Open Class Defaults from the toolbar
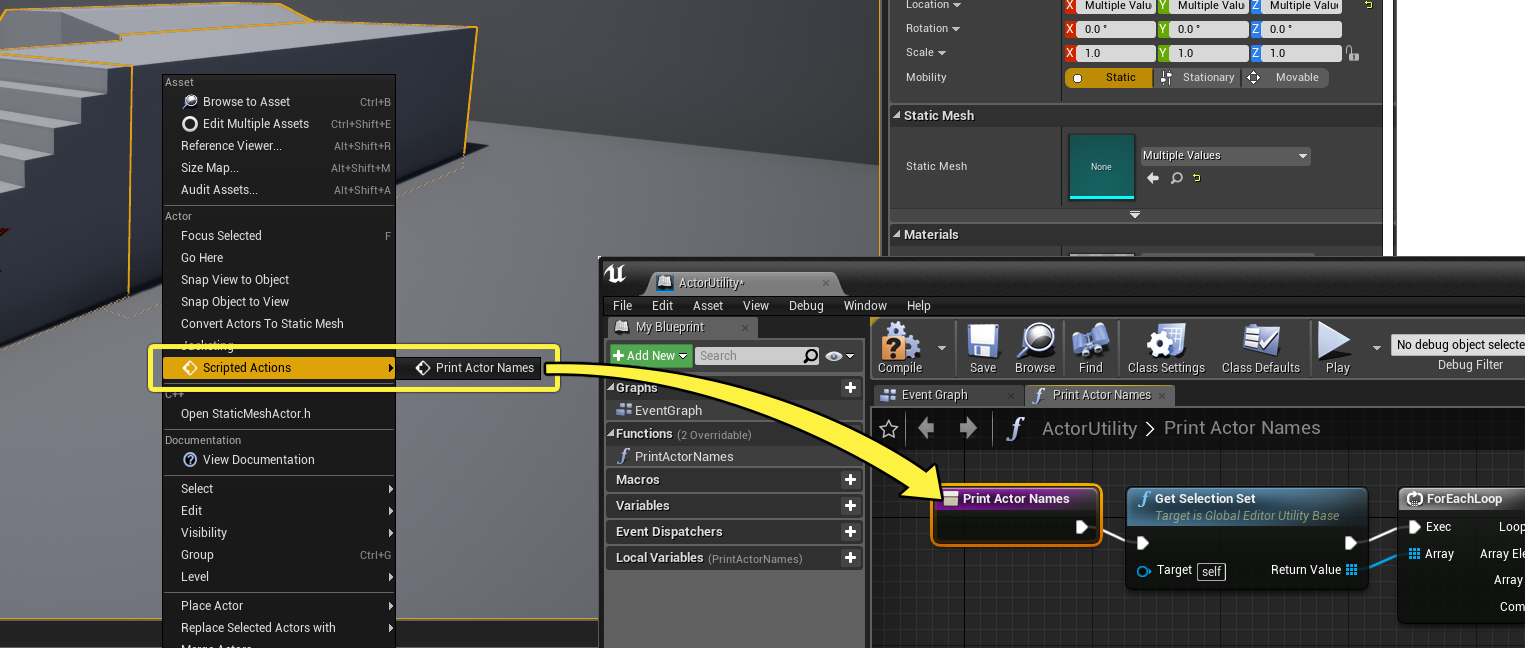 [1260, 347]
